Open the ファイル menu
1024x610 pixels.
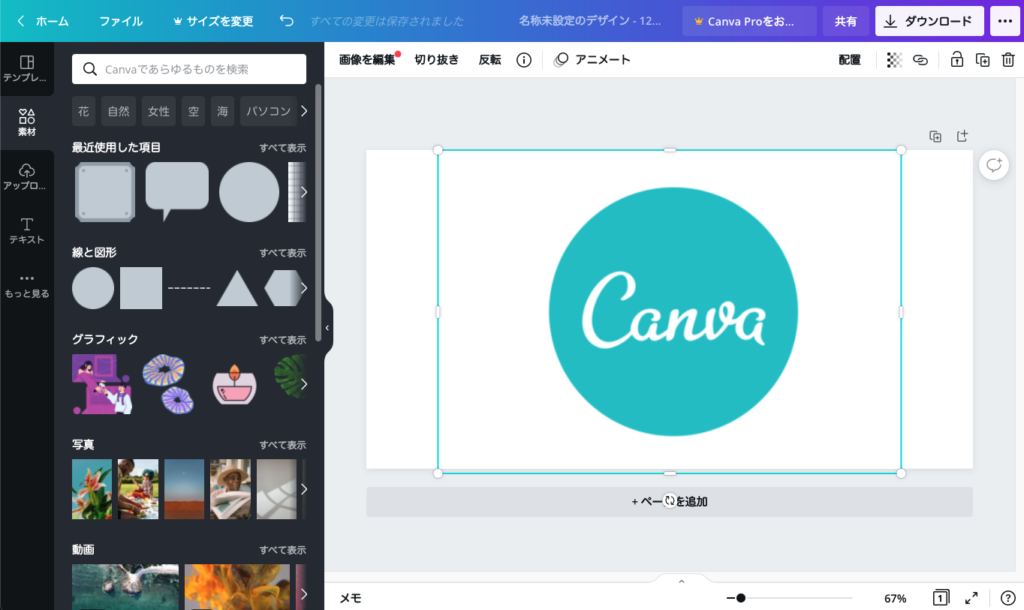[x=121, y=21]
